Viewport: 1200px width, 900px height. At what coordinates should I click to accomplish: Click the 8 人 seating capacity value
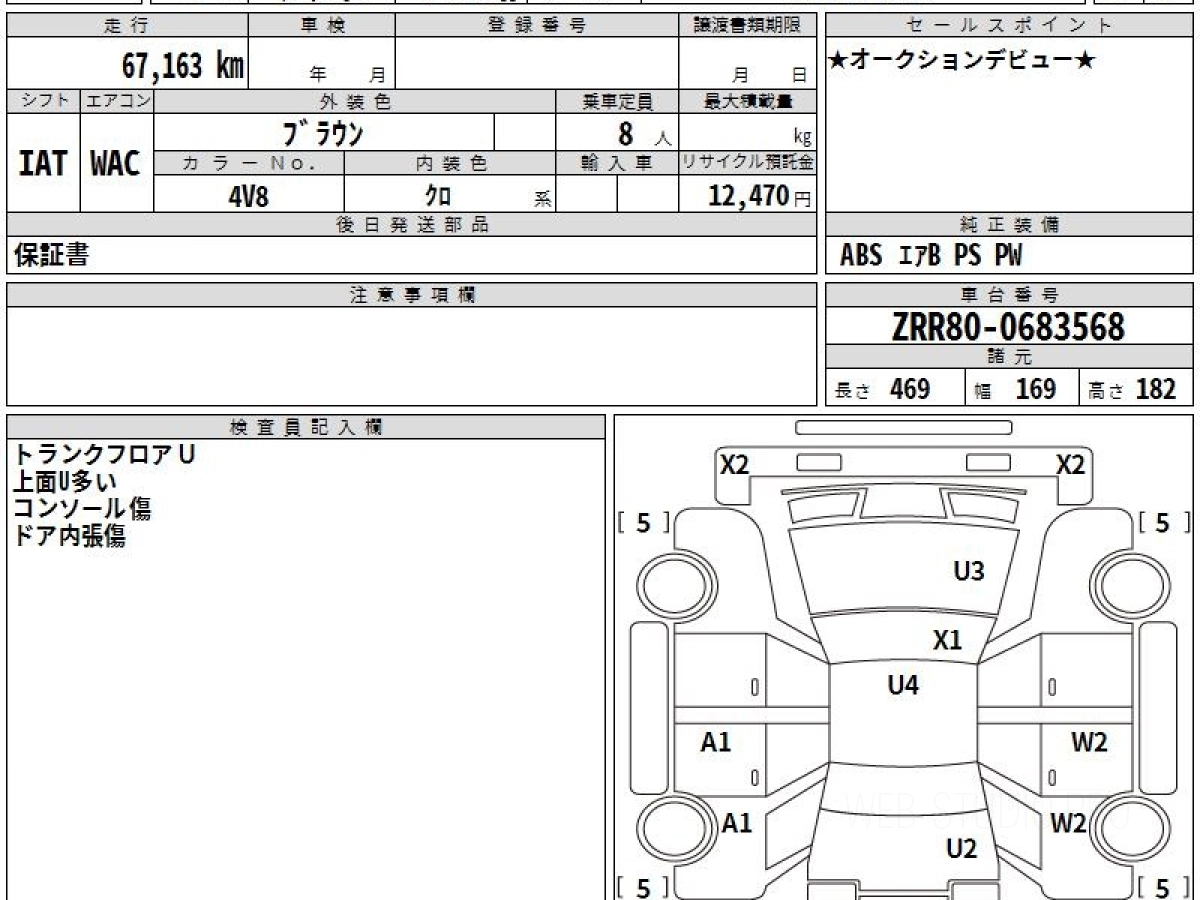point(643,133)
